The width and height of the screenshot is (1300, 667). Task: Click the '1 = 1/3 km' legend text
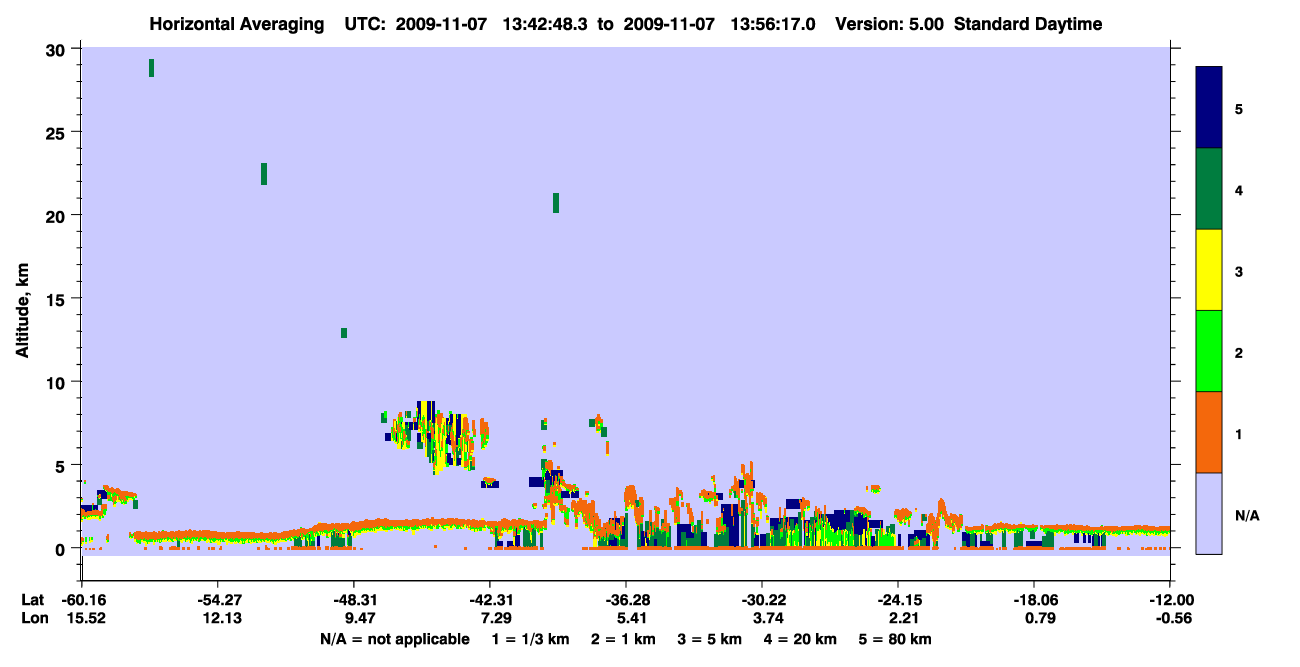click(x=530, y=639)
